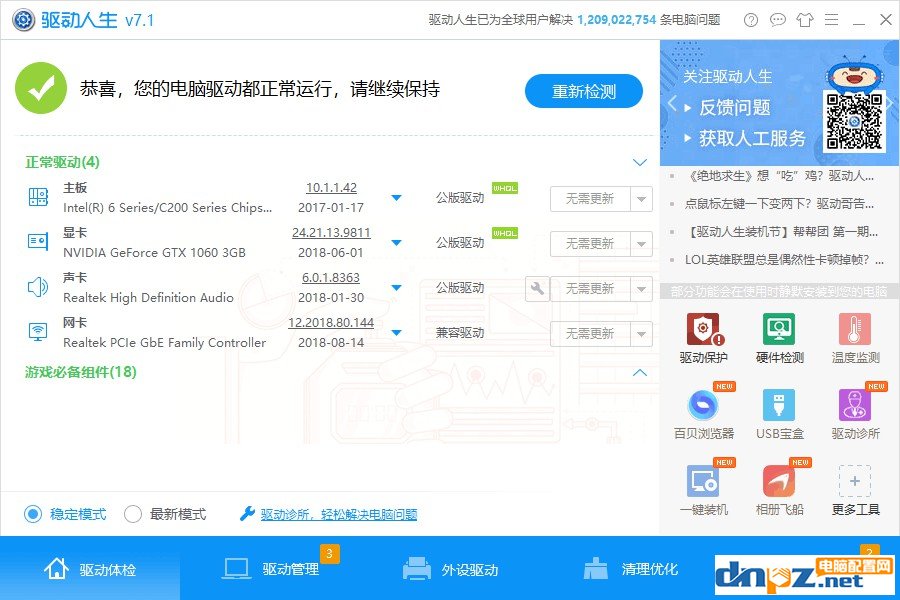Click the 显卡 version 24.21.13.9811 link
Image resolution: width=900 pixels, height=600 pixels.
[x=331, y=233]
